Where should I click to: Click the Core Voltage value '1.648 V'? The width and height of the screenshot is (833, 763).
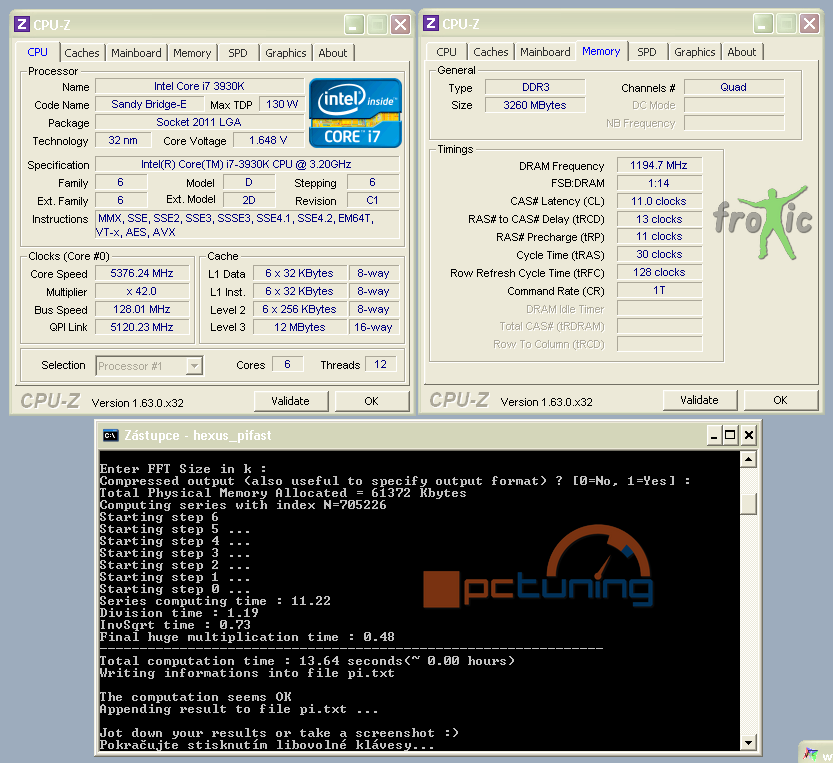click(x=268, y=140)
